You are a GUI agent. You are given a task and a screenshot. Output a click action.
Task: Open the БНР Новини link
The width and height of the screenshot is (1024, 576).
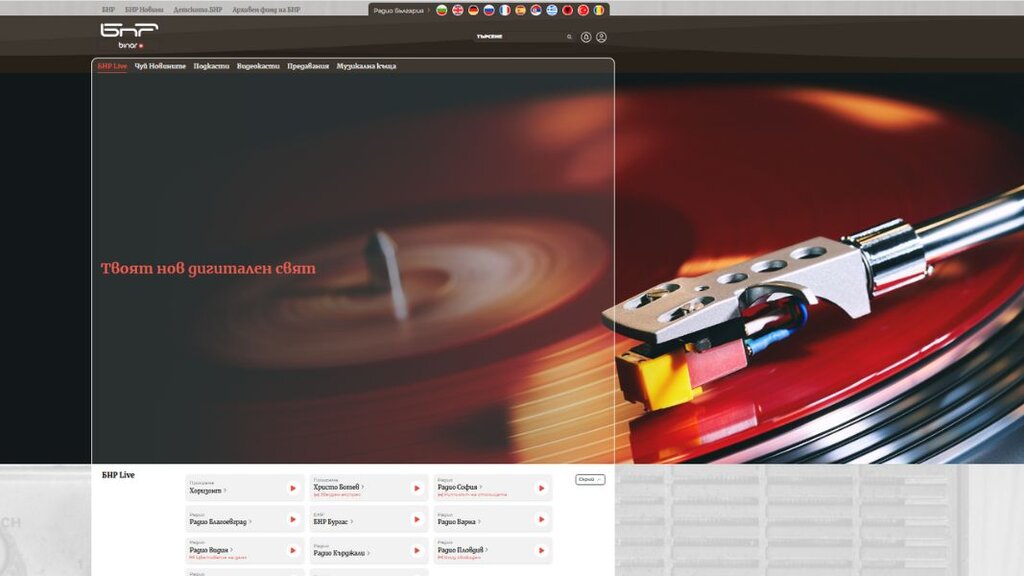pos(144,10)
